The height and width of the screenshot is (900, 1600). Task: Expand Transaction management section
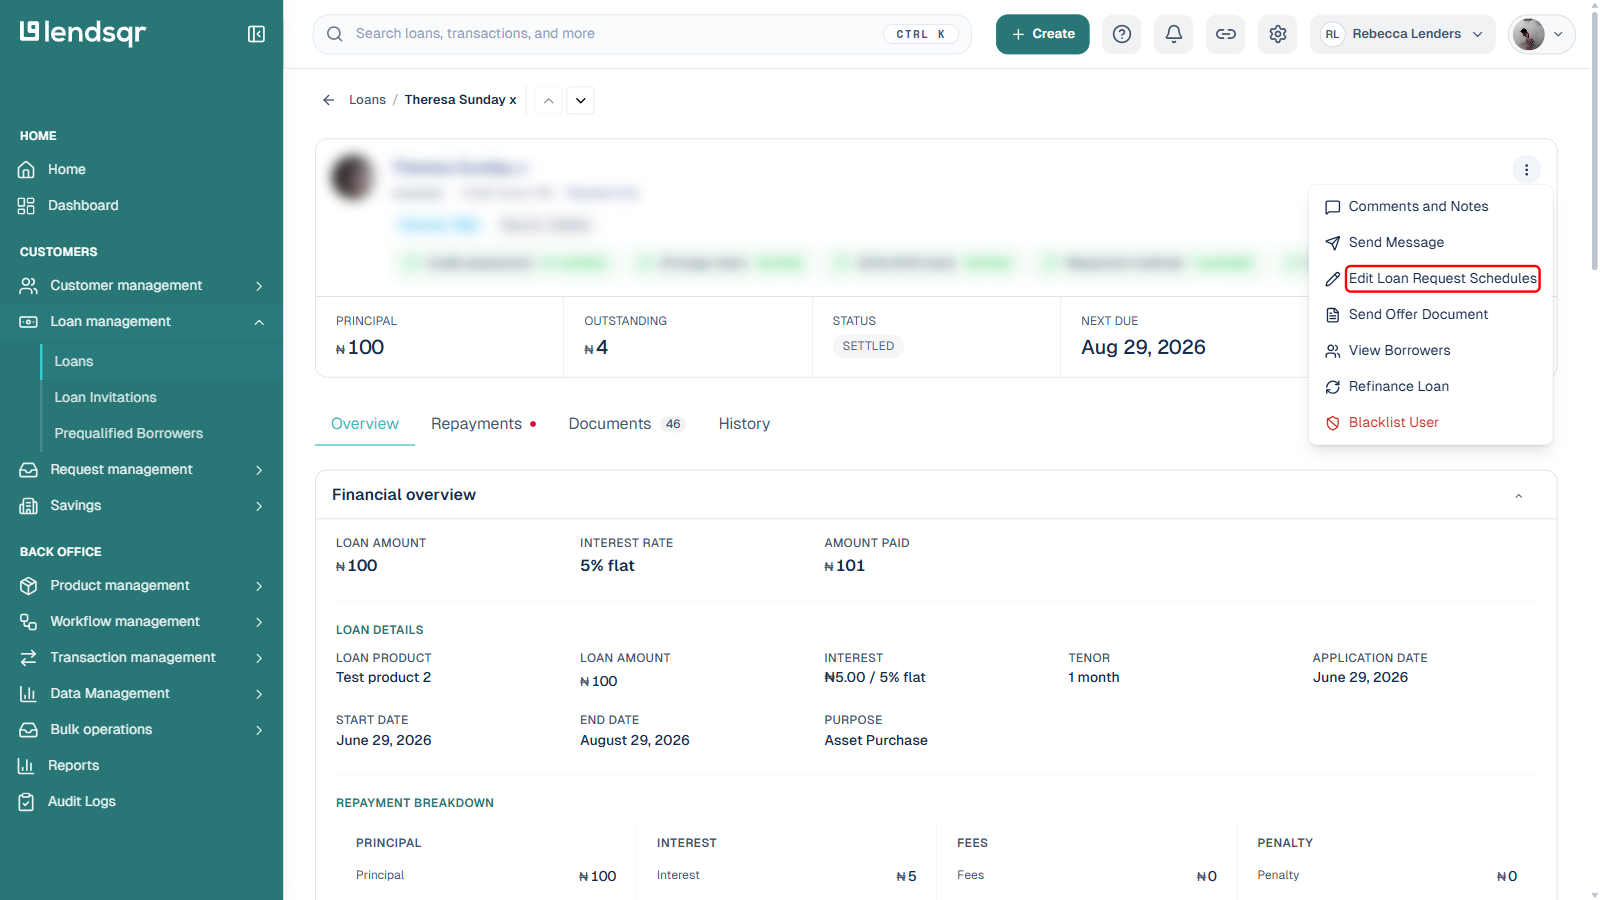141,657
